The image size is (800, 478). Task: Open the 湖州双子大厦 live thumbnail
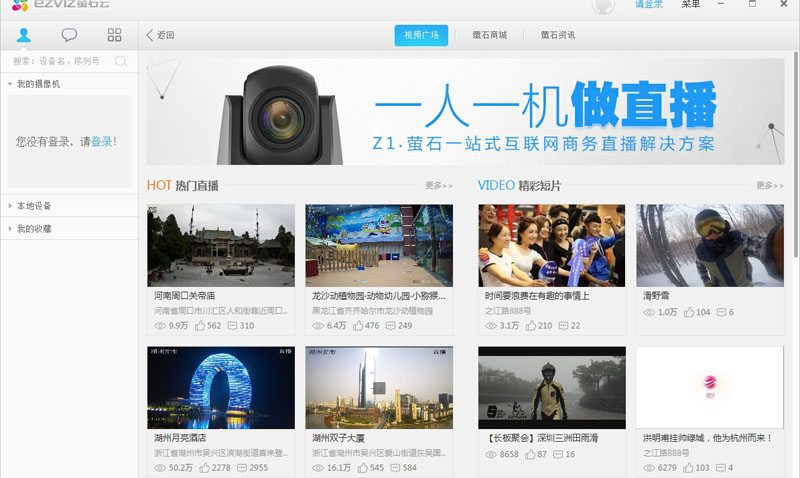pyautogui.click(x=379, y=388)
